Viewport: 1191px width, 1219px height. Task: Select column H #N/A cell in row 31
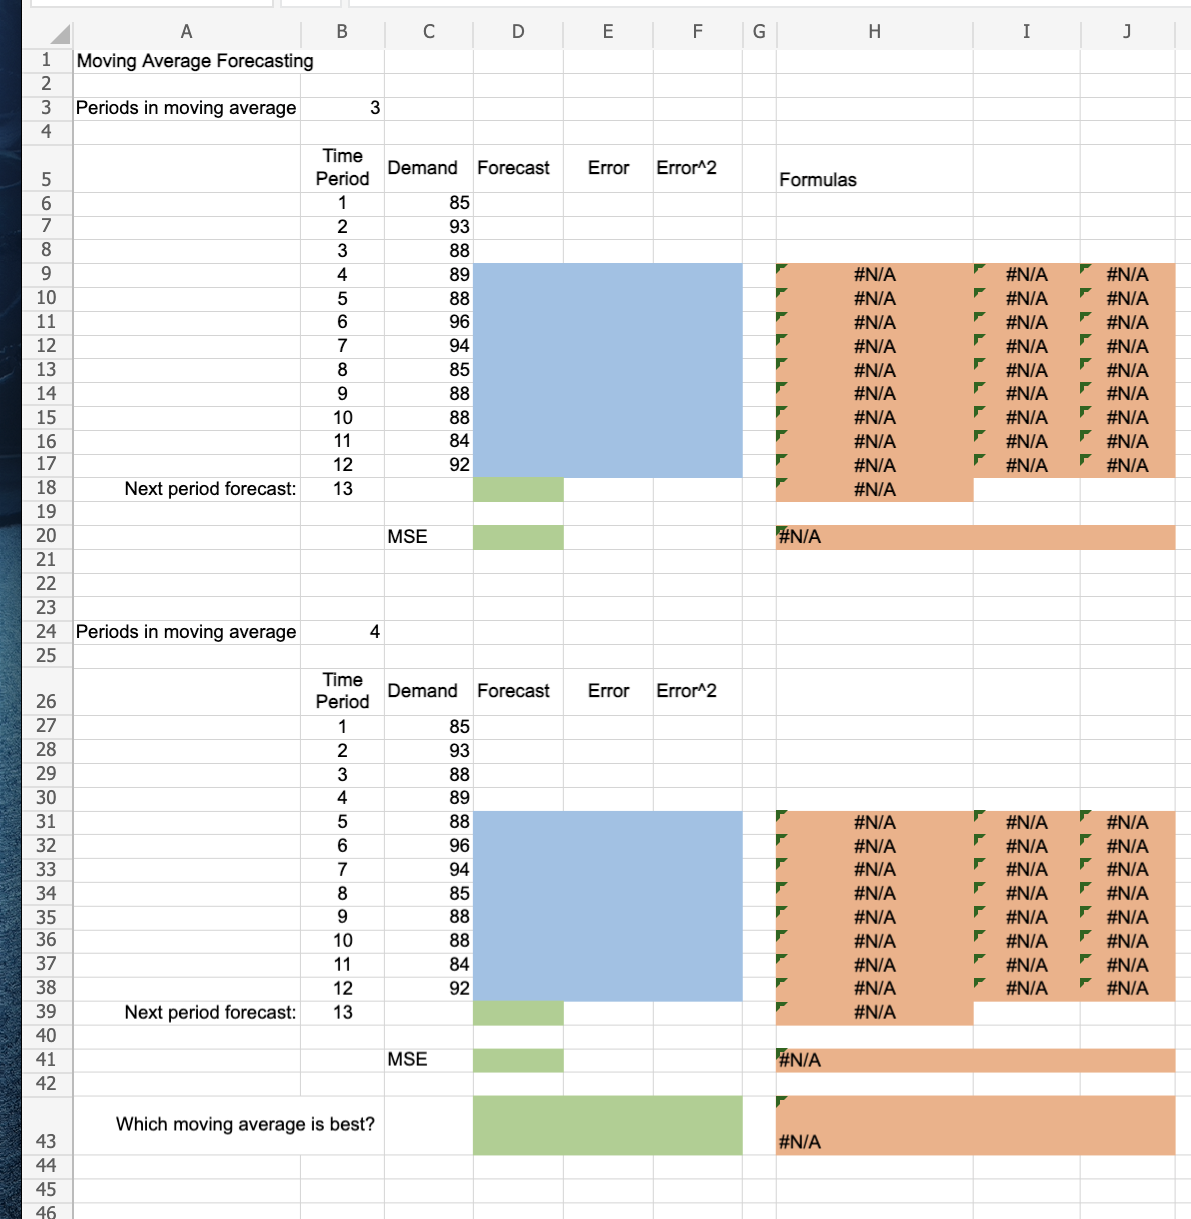coord(875,822)
